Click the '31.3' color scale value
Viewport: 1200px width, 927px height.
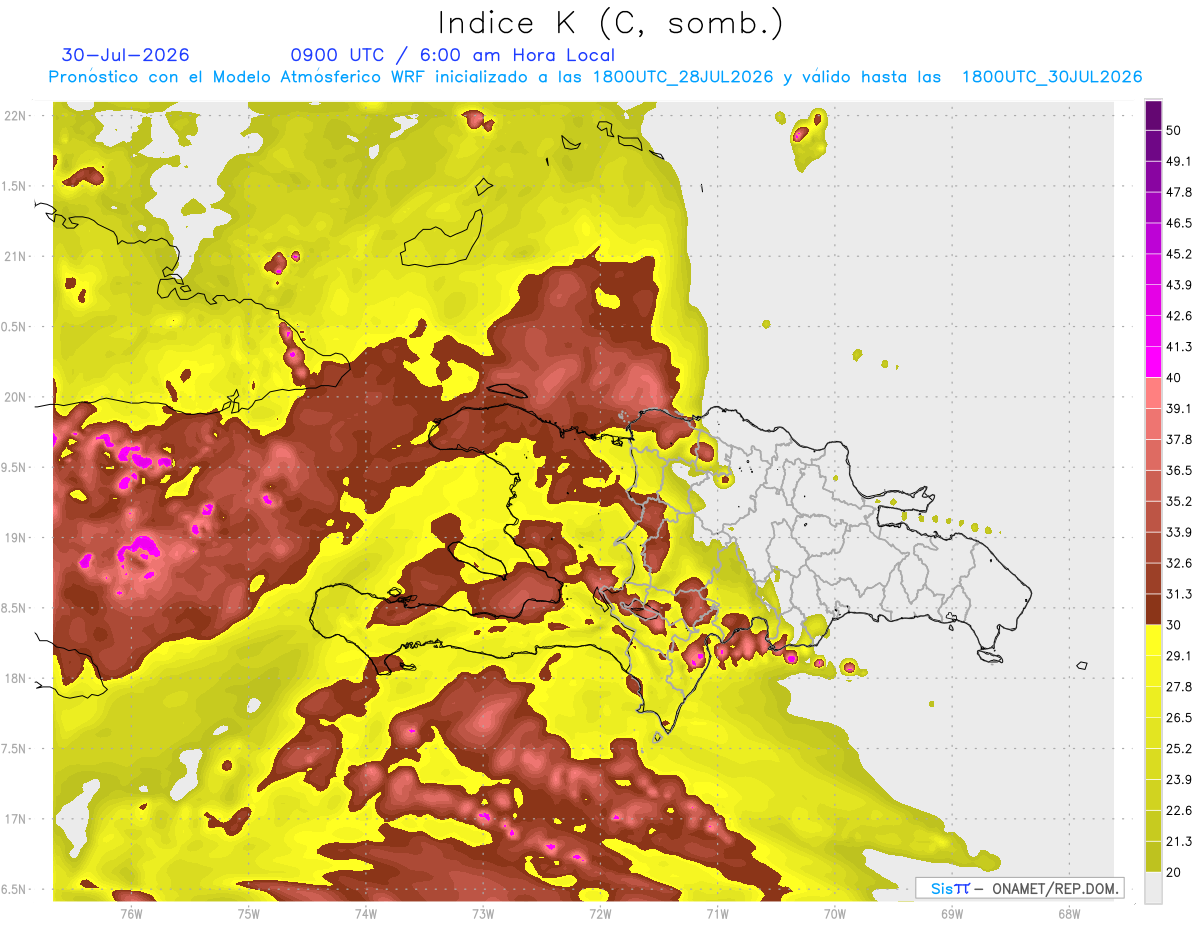(1179, 595)
